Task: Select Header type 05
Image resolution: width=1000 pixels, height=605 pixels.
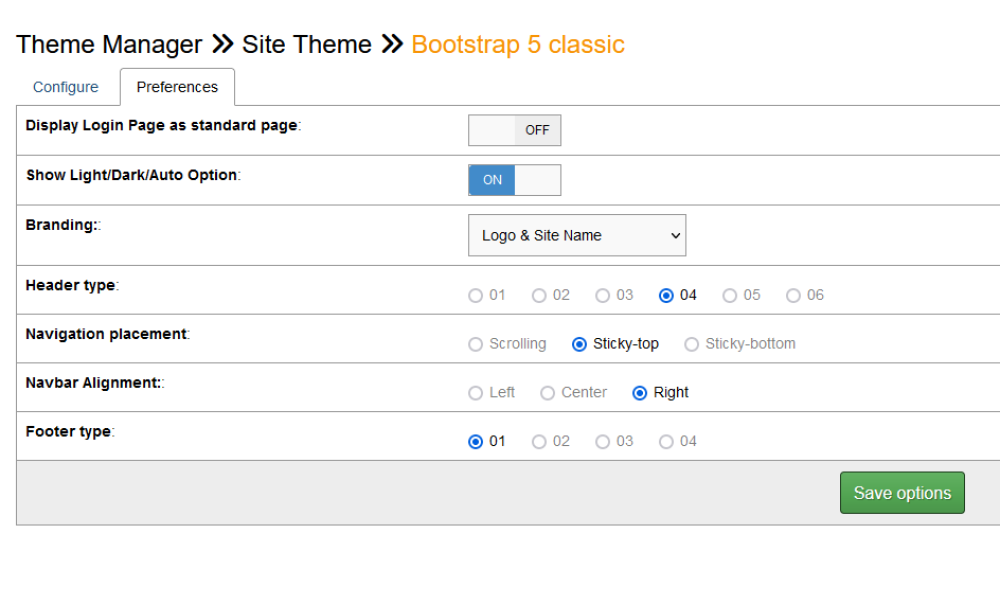Action: (730, 296)
